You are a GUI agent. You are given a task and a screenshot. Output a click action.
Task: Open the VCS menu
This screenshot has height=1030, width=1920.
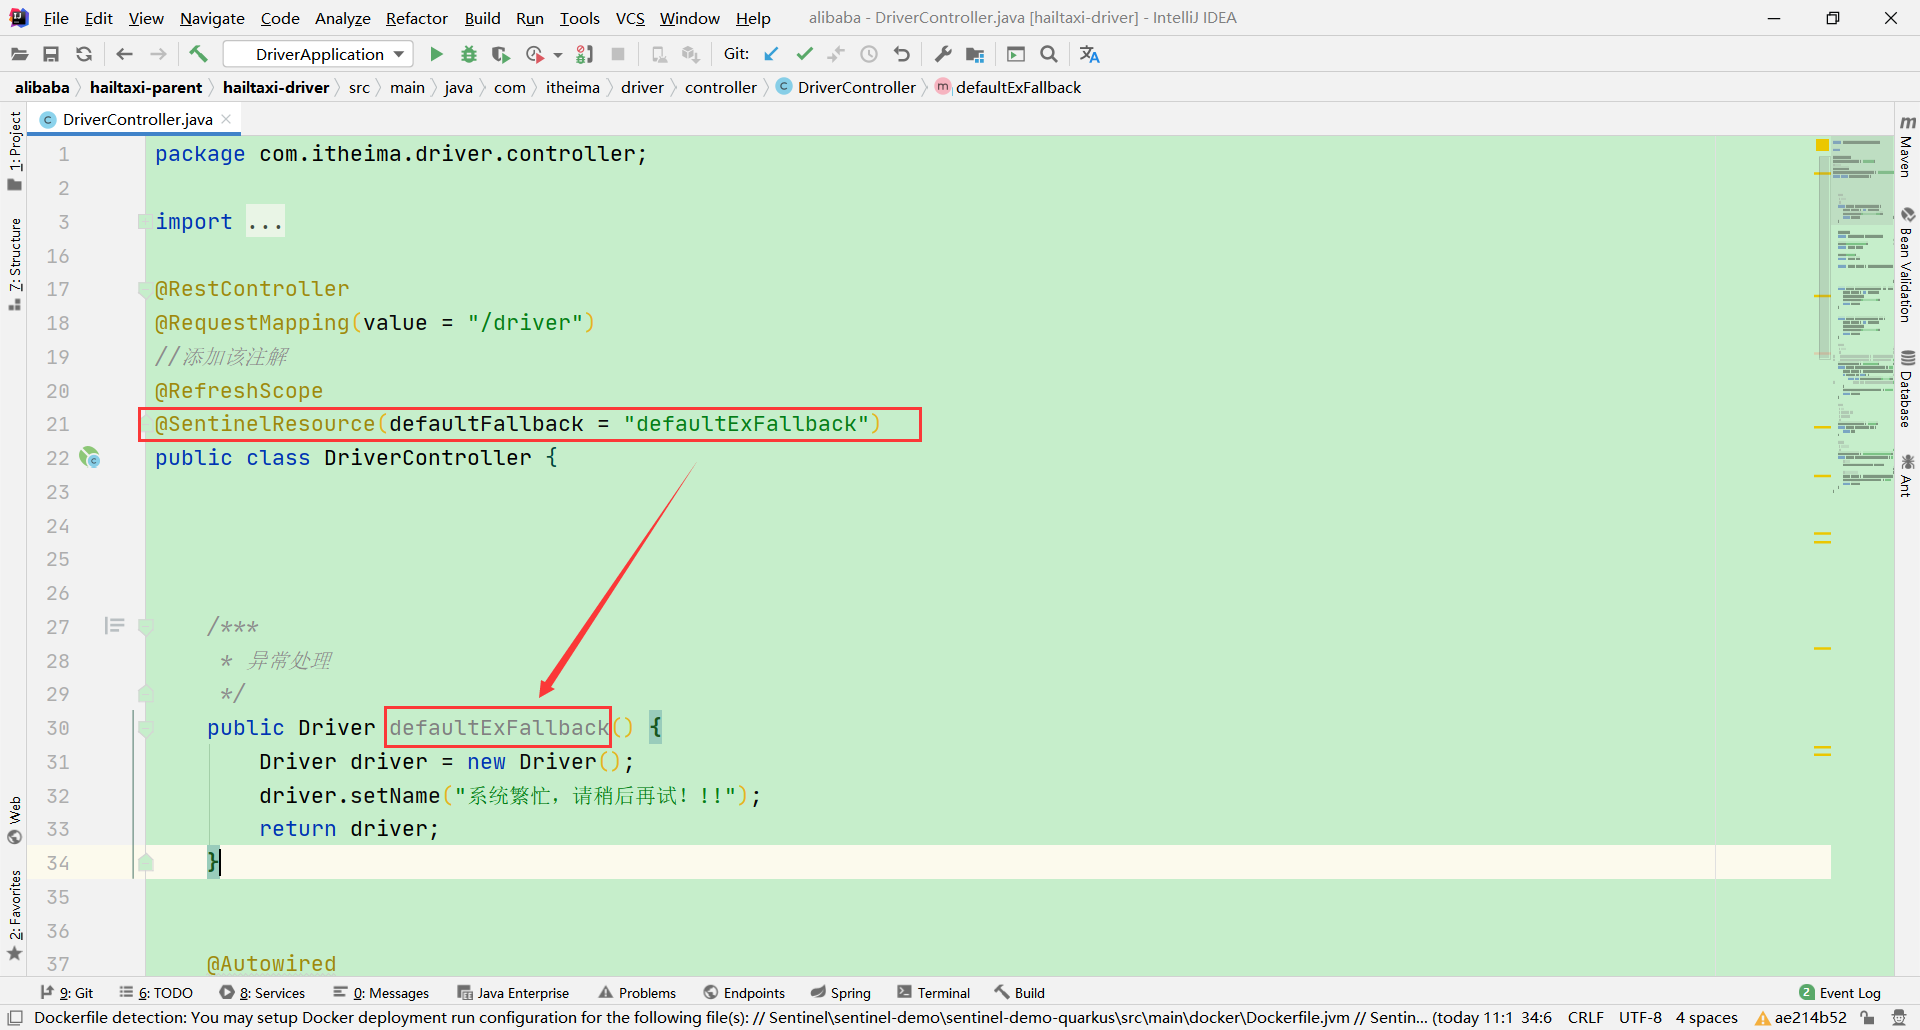click(x=630, y=18)
